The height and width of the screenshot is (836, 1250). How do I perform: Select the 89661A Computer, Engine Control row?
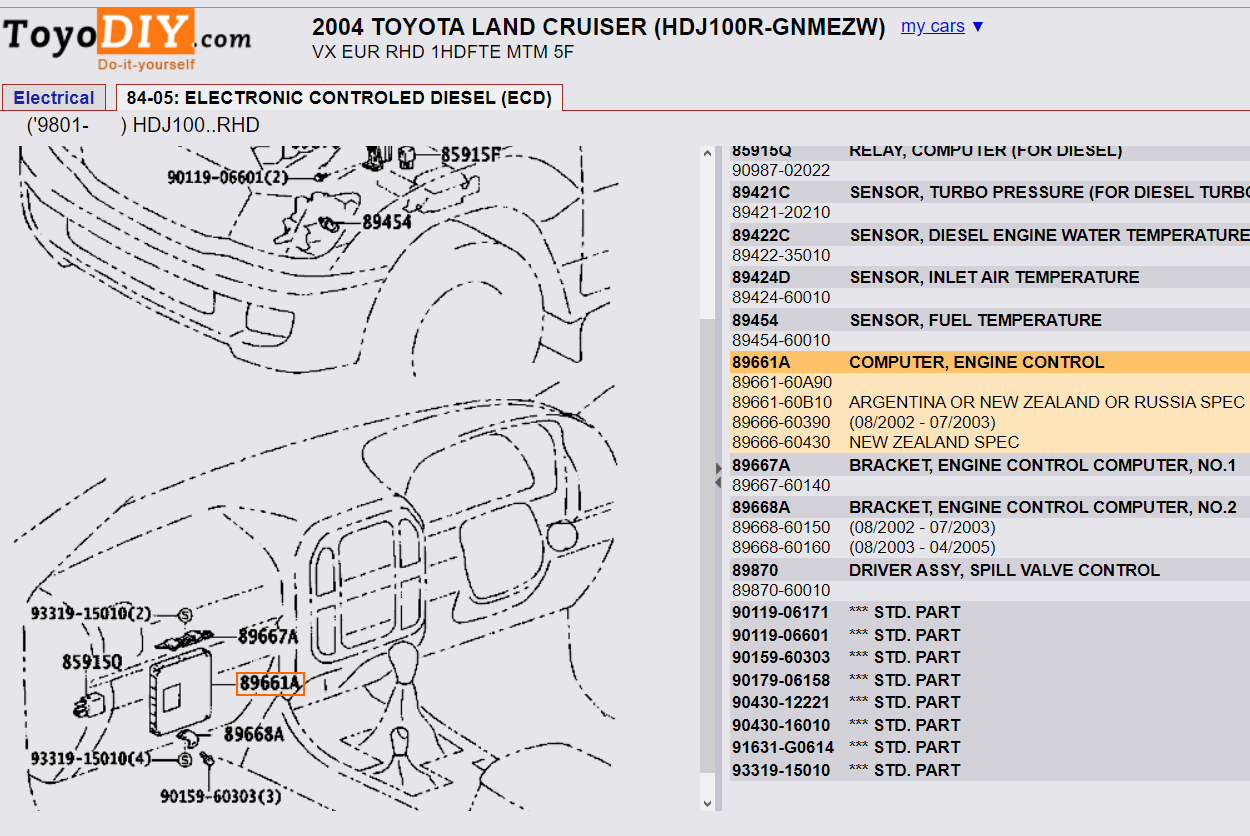(990, 362)
